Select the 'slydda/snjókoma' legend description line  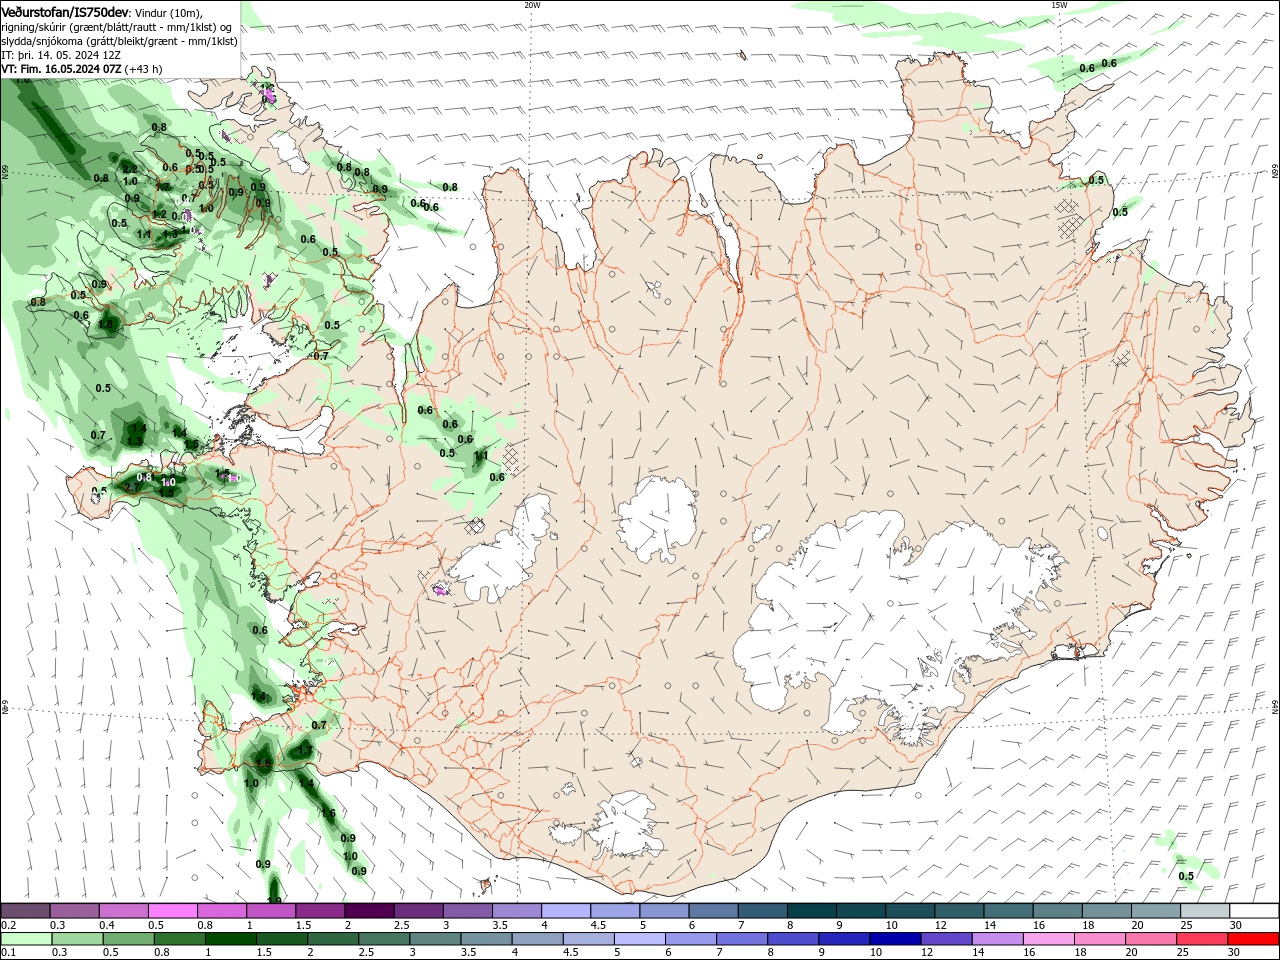click(119, 41)
